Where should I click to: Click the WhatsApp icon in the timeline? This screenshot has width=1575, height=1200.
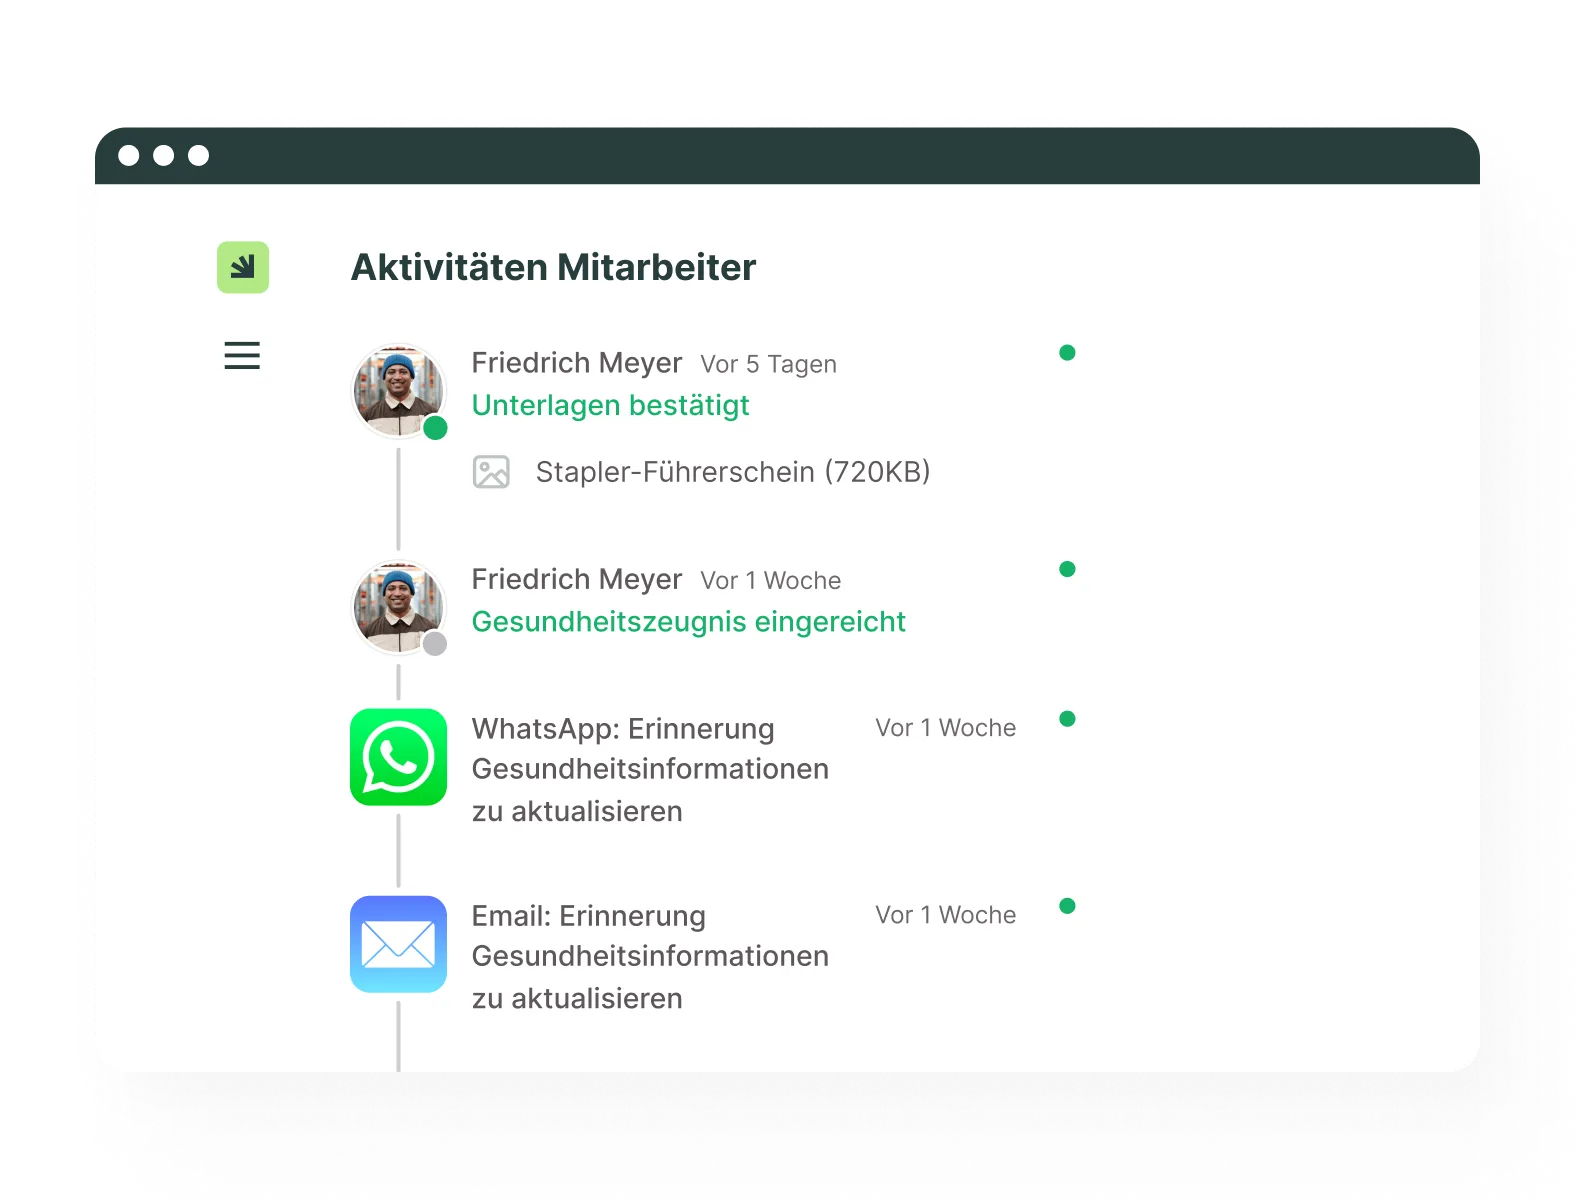pyautogui.click(x=398, y=757)
